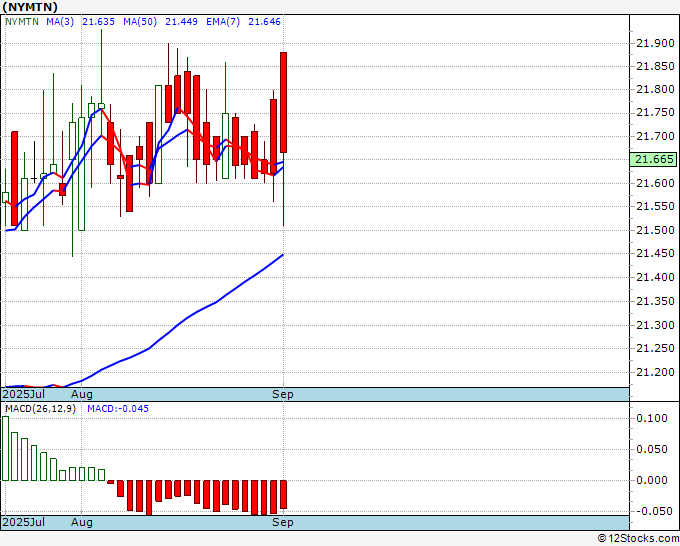Click the 21.400 price axis label
Screen dimensions: 680x546
pyautogui.click(x=655, y=277)
